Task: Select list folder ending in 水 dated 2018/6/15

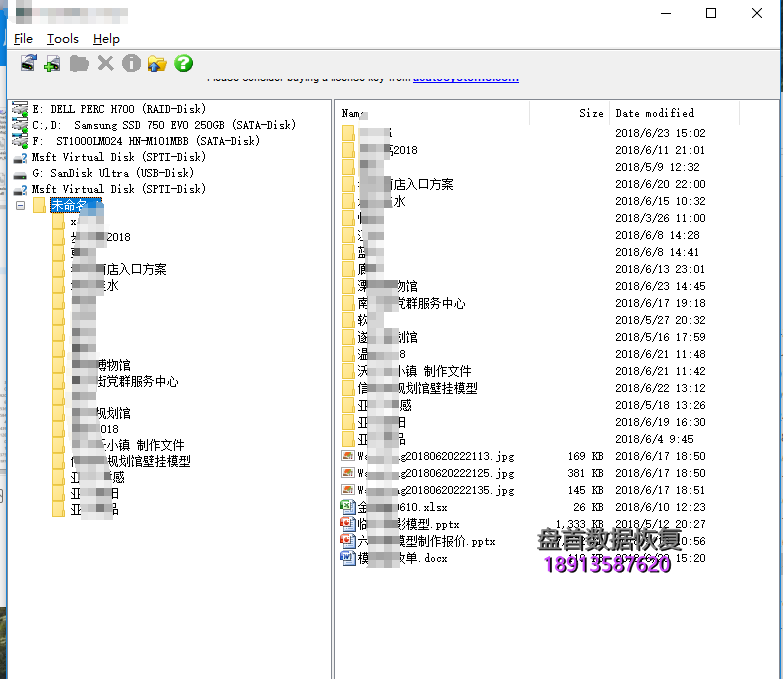Action: pyautogui.click(x=382, y=201)
